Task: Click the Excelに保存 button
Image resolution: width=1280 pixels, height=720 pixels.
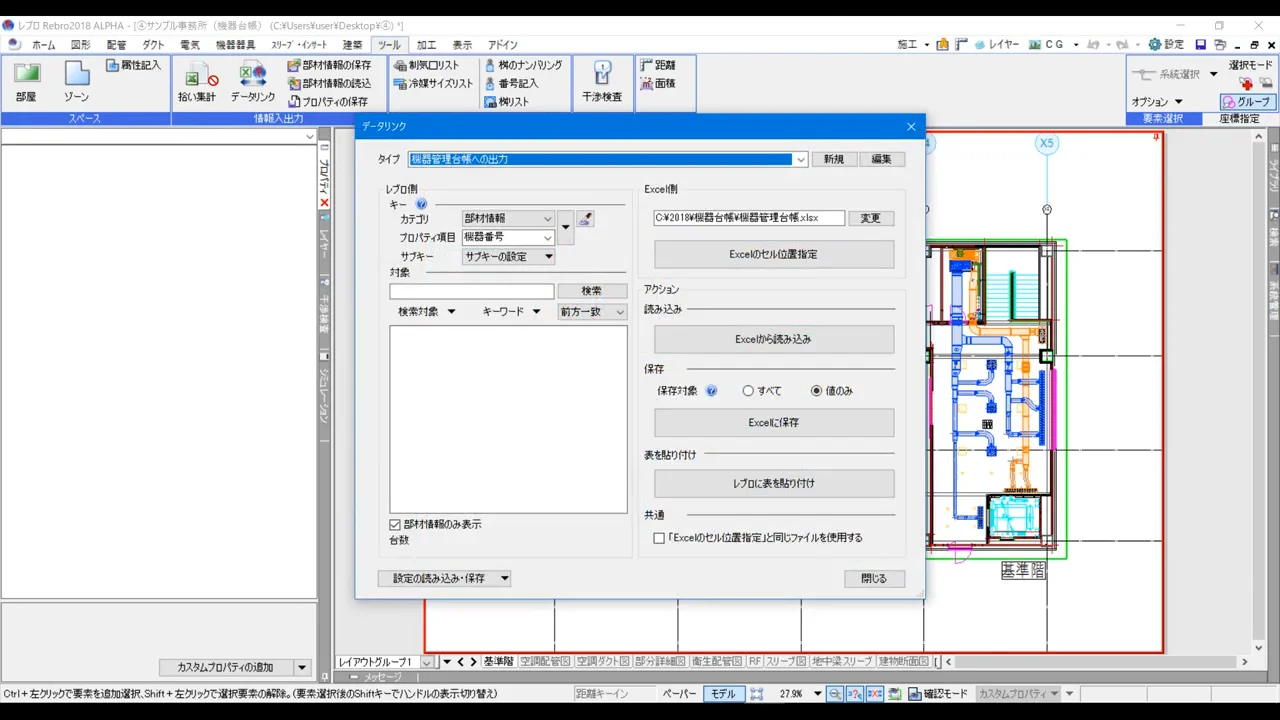Action: (774, 423)
